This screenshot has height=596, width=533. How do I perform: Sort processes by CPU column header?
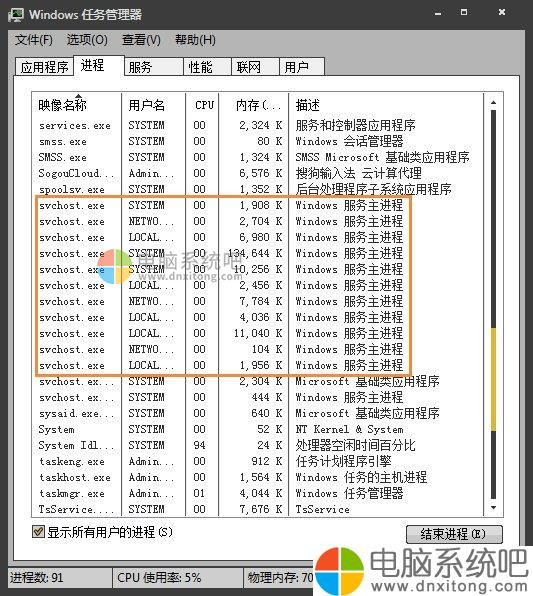coord(202,105)
